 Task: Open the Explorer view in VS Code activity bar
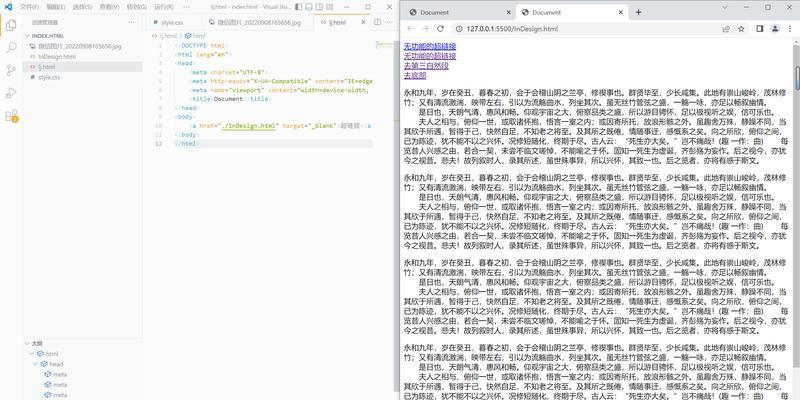(x=11, y=25)
